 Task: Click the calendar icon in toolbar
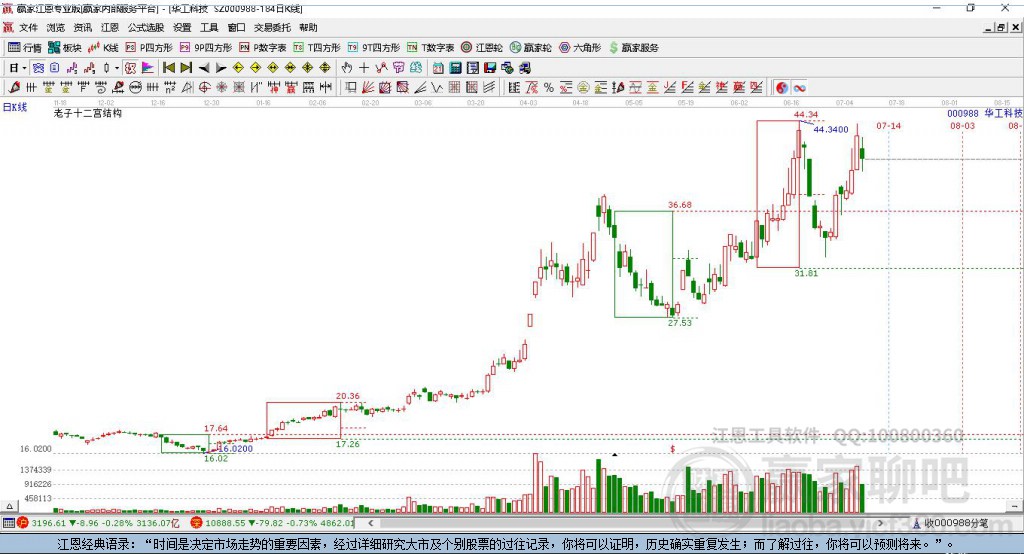pos(438,68)
